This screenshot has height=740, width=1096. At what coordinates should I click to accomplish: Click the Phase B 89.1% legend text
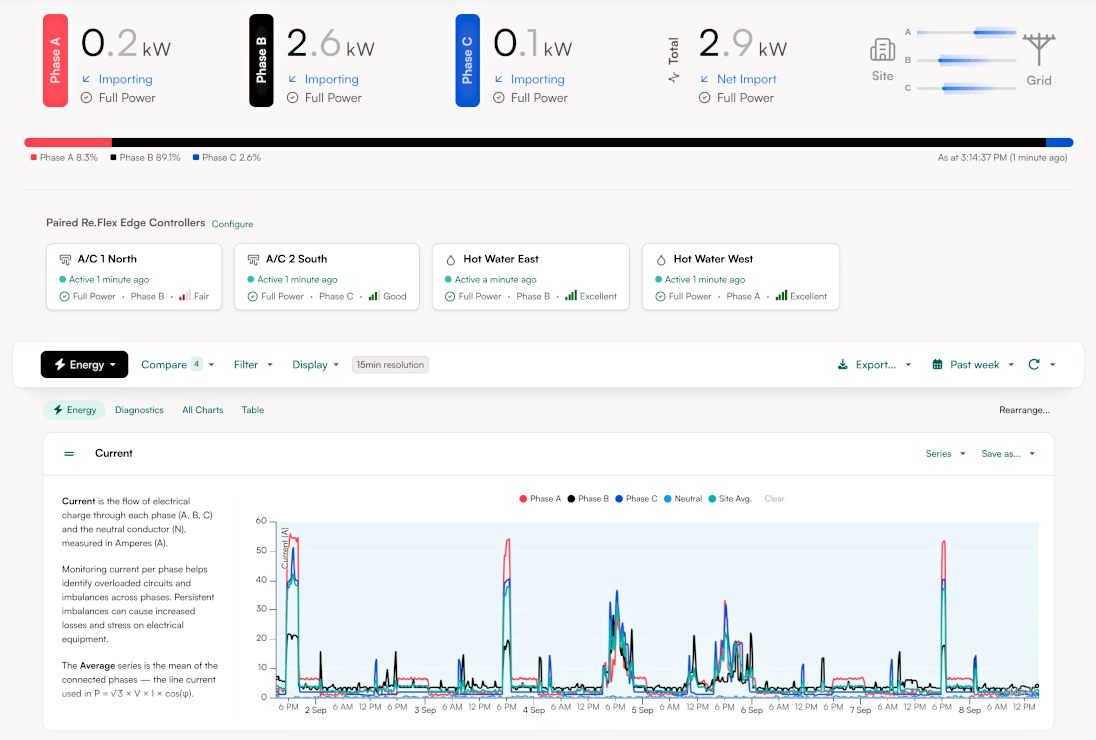tap(150, 158)
